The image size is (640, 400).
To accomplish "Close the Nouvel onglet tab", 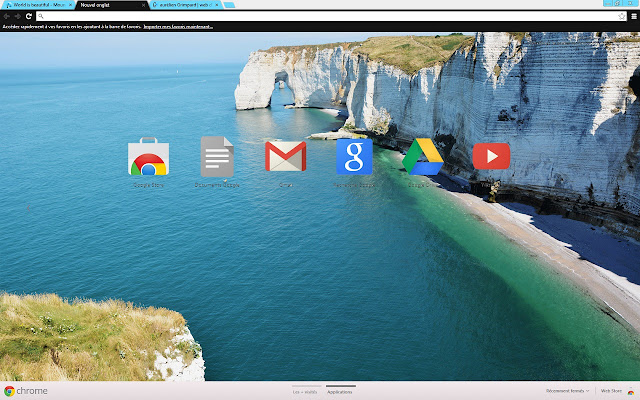I will pyautogui.click(x=143, y=5).
